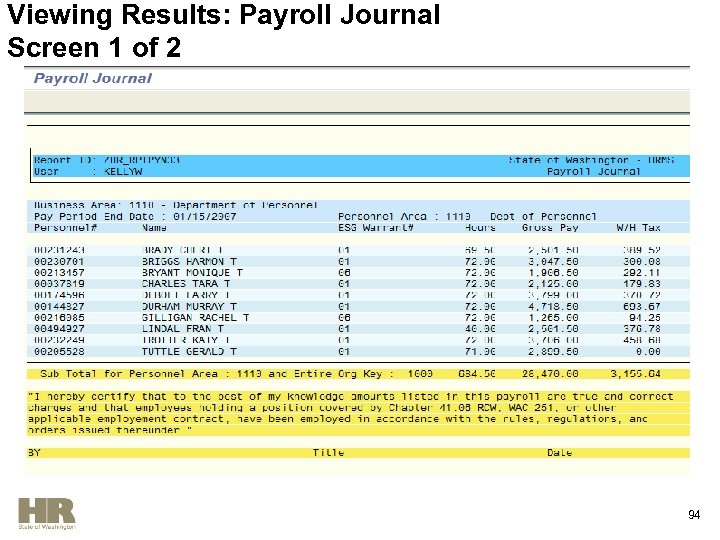Click sub total gross pay 28,470.00
Viewport: 720px width, 540px height.
pyautogui.click(x=550, y=374)
